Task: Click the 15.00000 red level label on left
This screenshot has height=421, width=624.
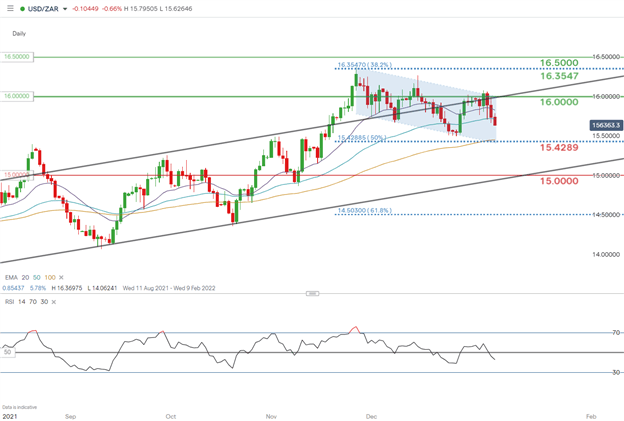Action: (x=17, y=175)
